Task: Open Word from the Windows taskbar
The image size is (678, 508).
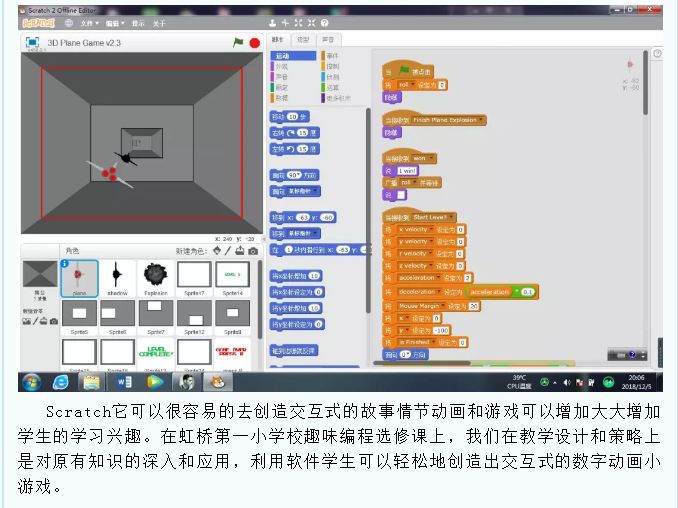Action: pyautogui.click(x=123, y=381)
